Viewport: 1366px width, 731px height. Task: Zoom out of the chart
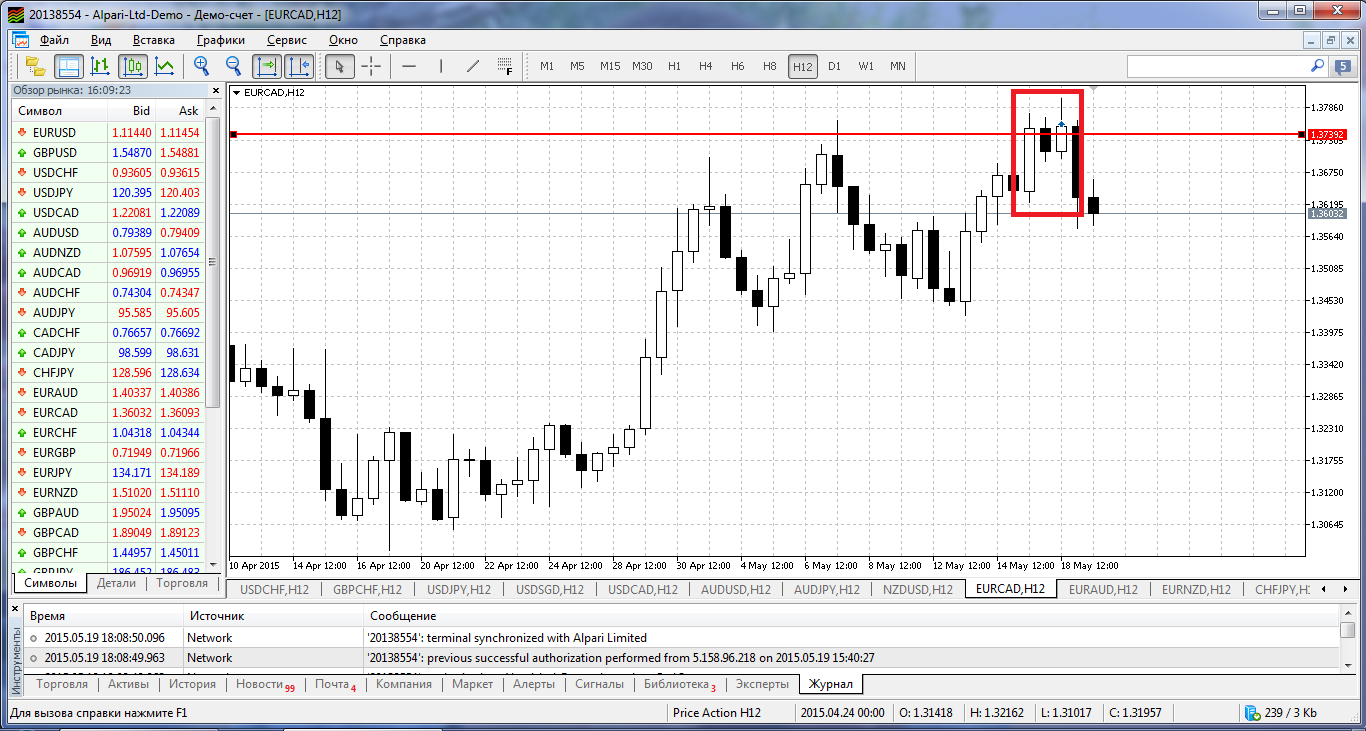point(233,66)
